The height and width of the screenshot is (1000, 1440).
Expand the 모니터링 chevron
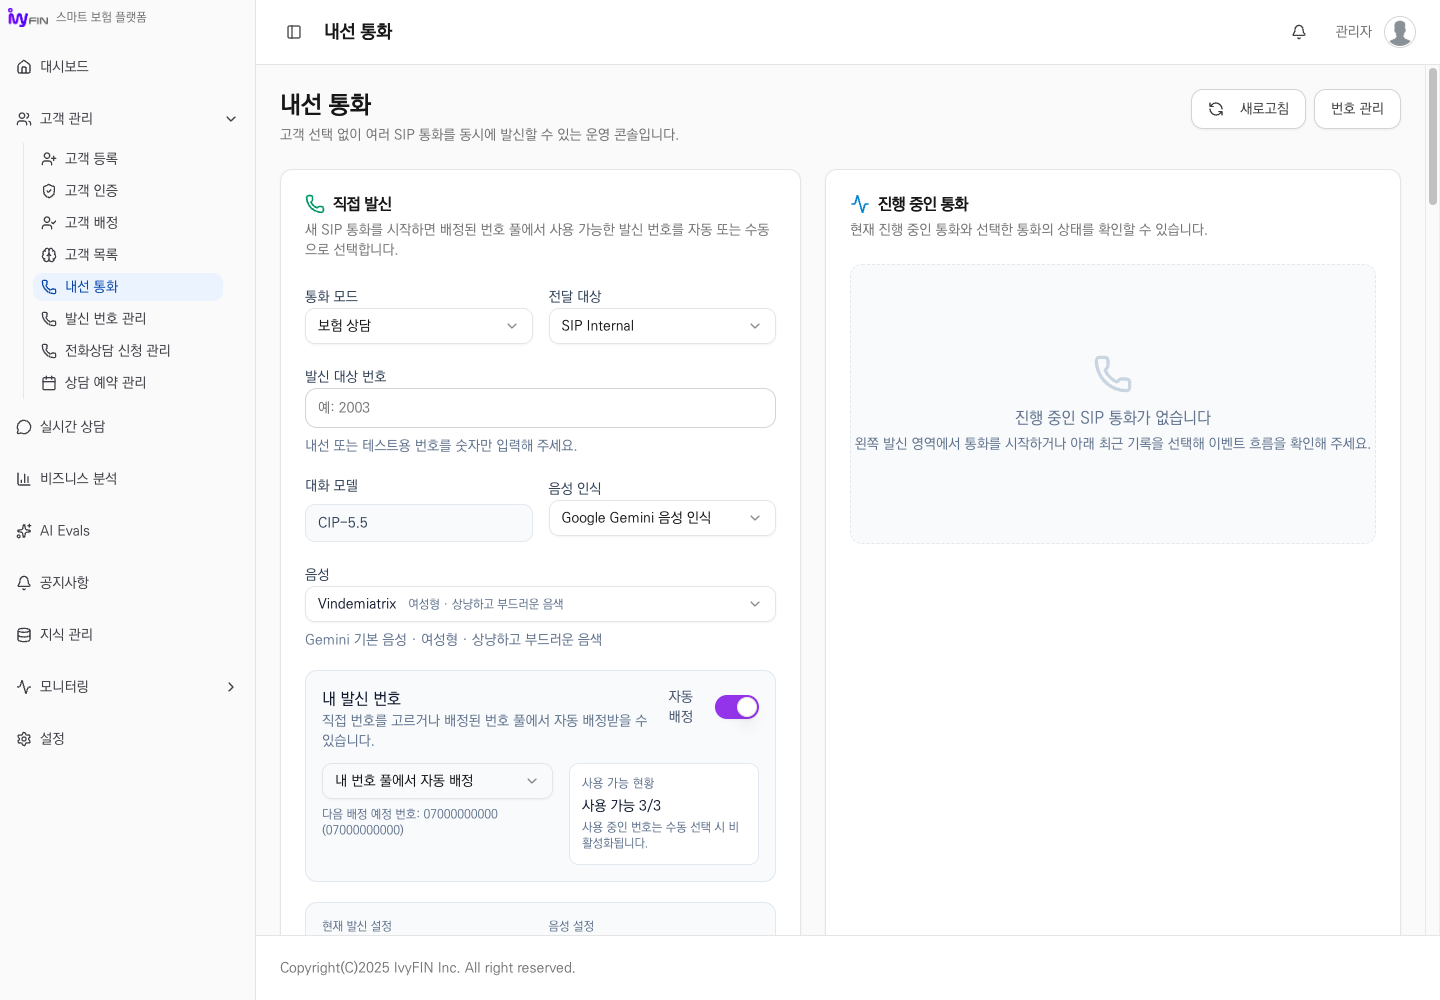point(231,687)
